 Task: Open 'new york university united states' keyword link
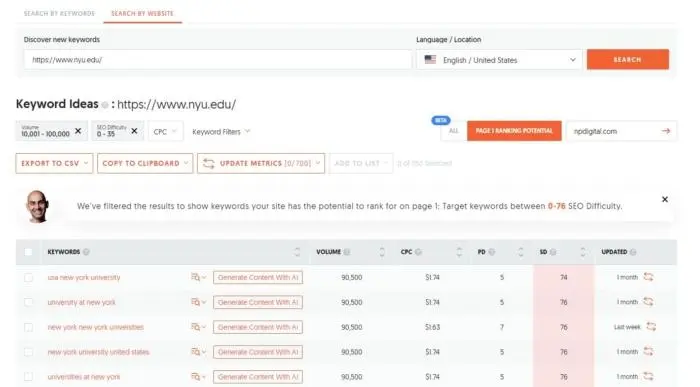[98, 352]
